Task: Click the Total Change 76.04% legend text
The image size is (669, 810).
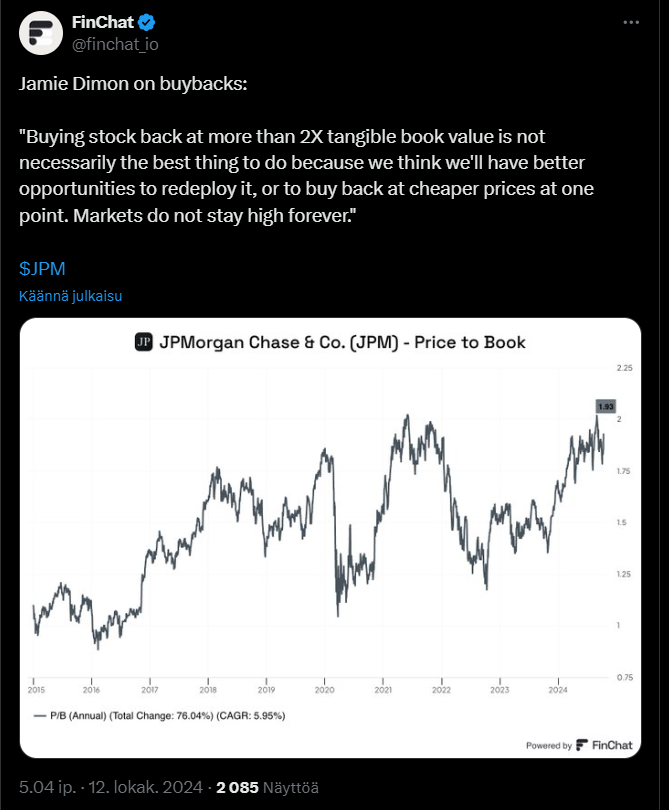Action: coord(172,715)
